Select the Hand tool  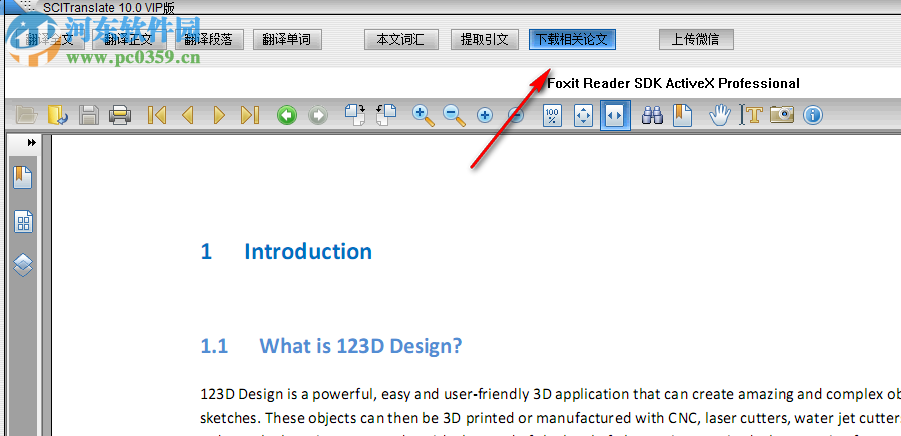click(x=719, y=115)
